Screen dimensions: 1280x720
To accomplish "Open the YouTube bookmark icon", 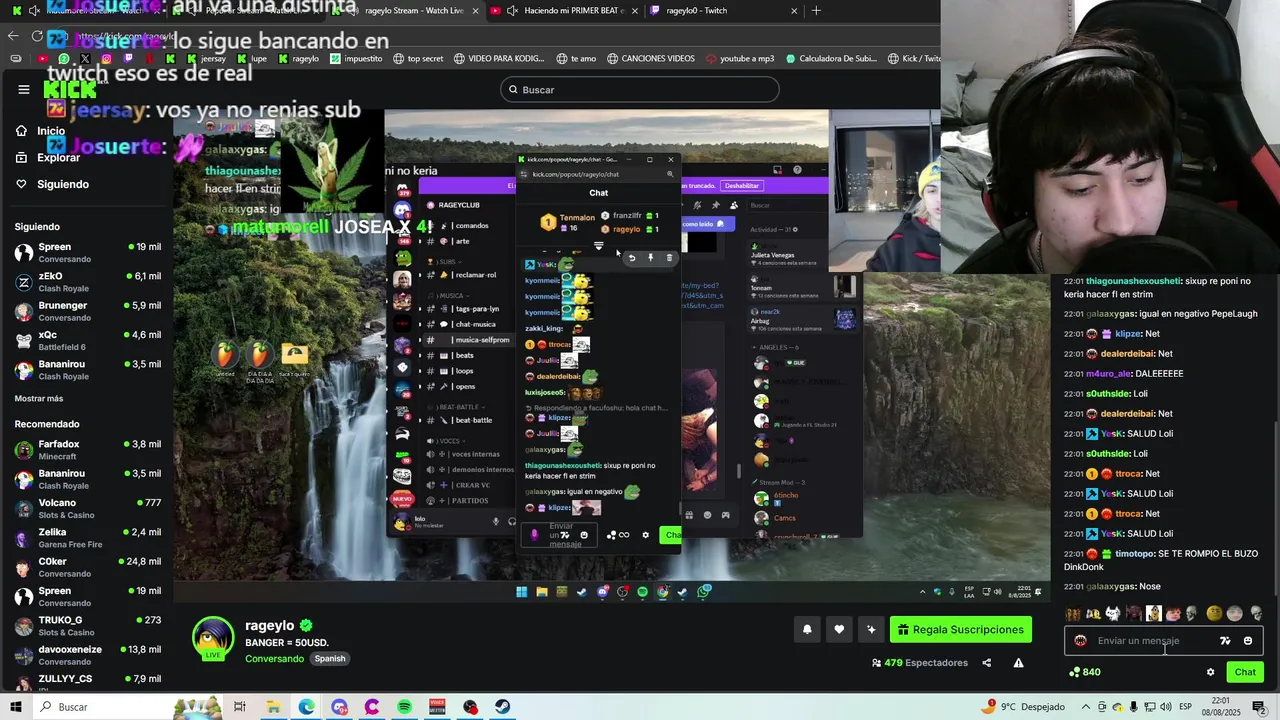I will [x=43, y=59].
